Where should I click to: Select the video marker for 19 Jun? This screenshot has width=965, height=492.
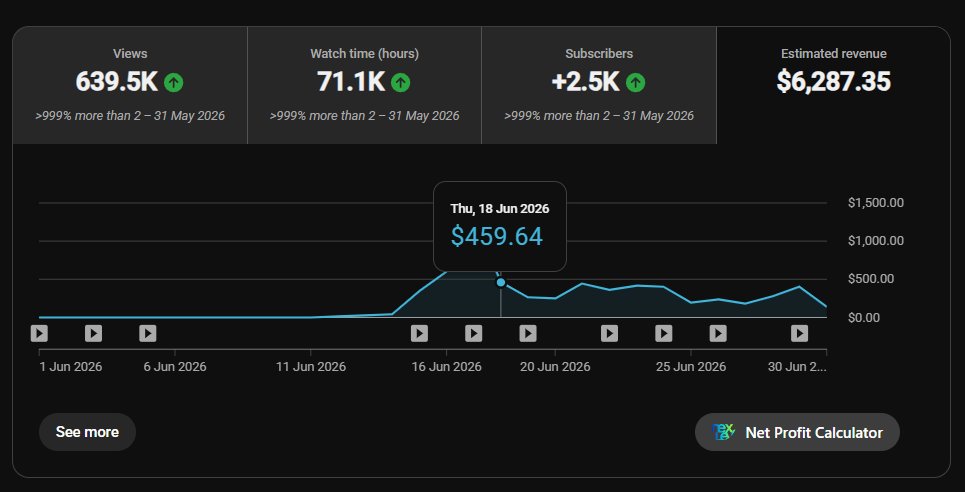click(x=528, y=334)
